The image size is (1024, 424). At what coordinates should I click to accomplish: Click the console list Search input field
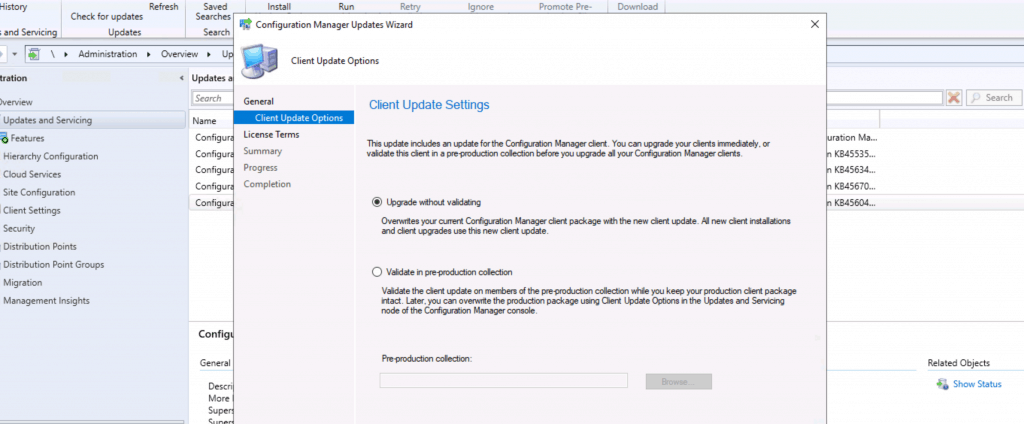click(x=213, y=98)
